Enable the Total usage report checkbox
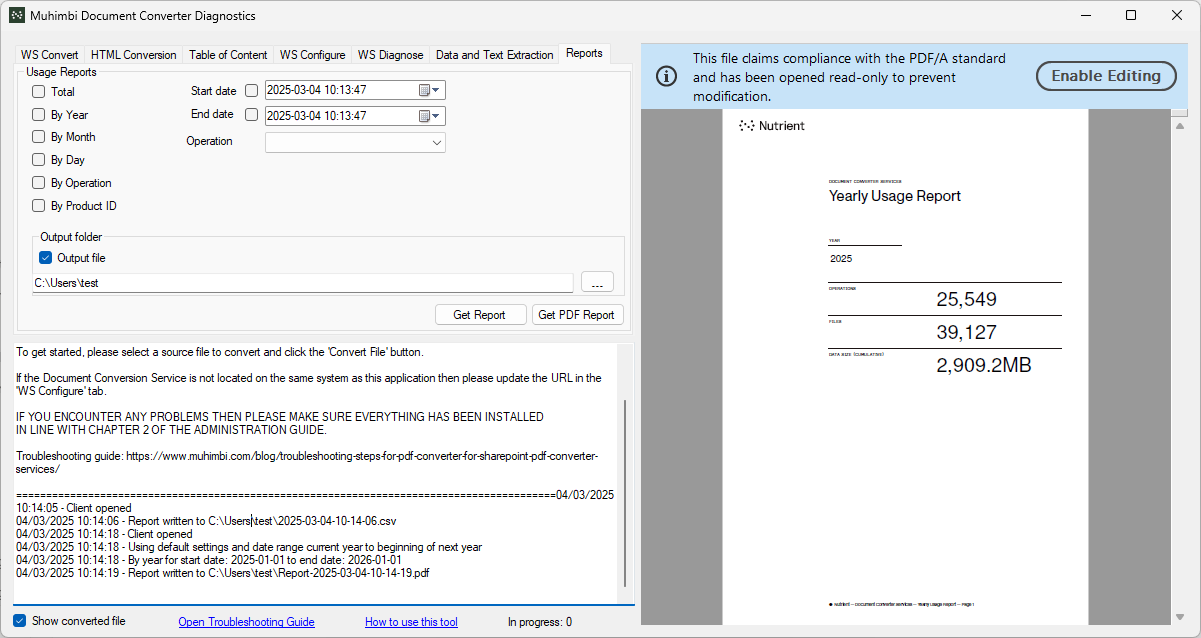This screenshot has height=638, width=1201. click(38, 91)
